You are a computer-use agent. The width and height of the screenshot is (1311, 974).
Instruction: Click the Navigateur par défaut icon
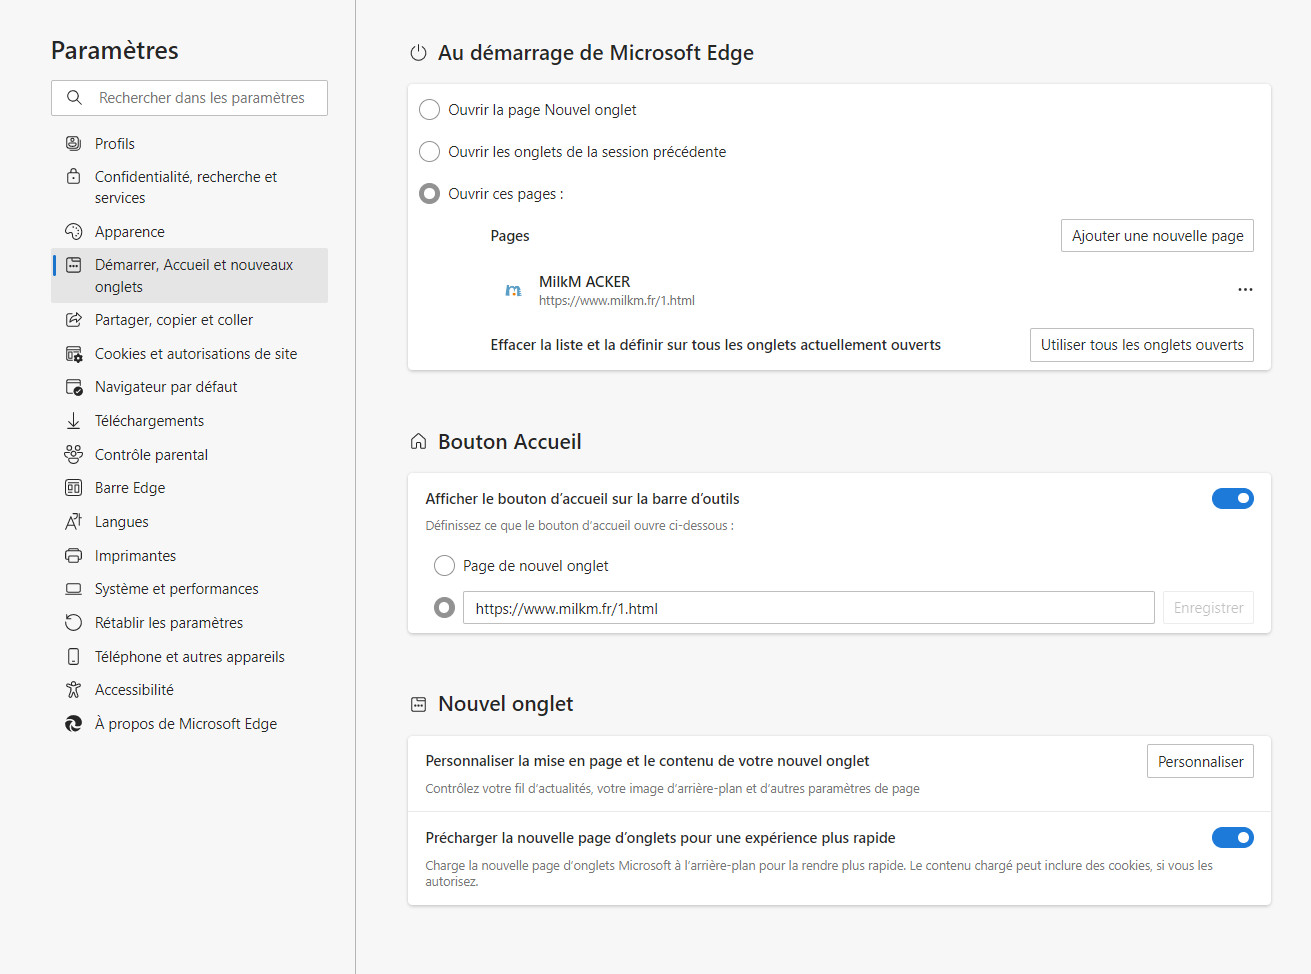pyautogui.click(x=73, y=387)
